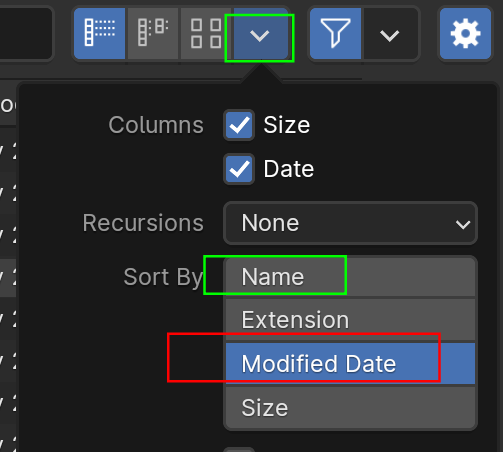Select the bottom-most visible file row
This screenshot has height=452, width=503.
click(x=8, y=443)
